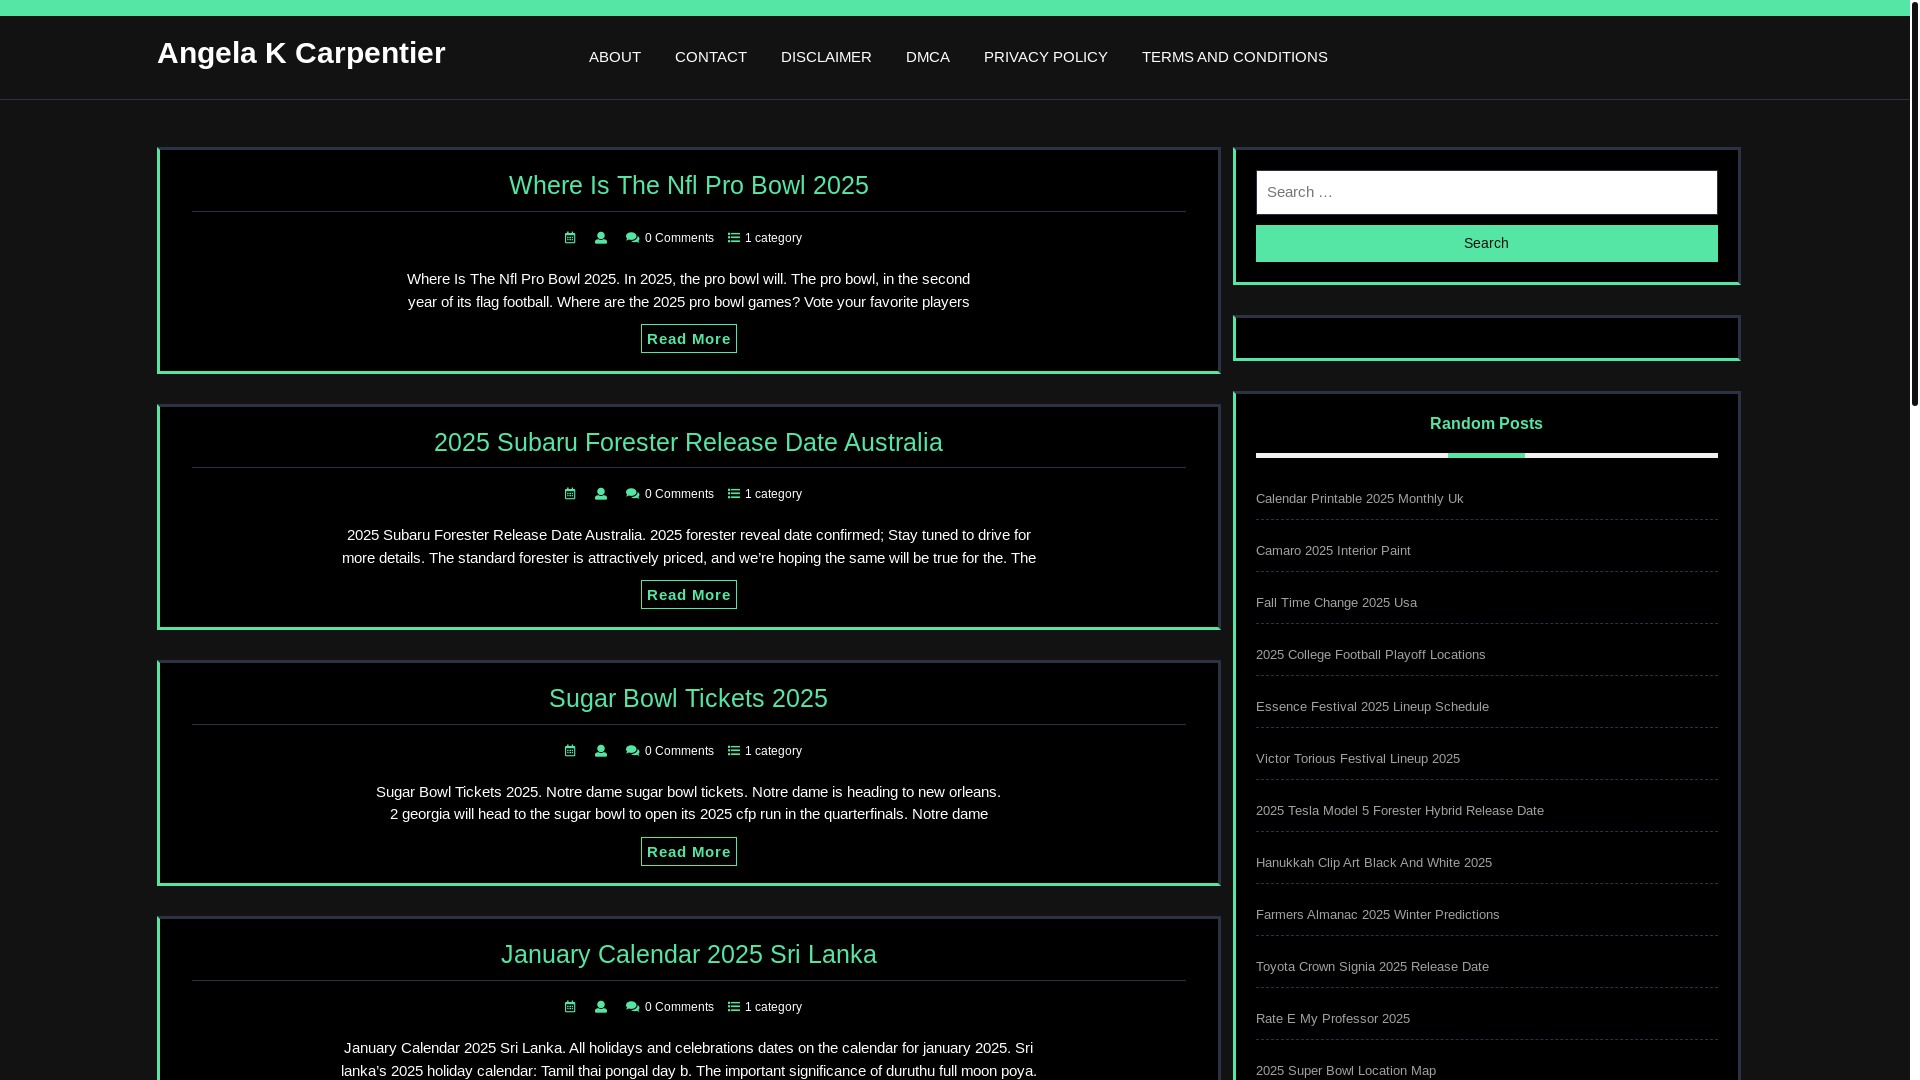
Task: Open the Privacy Policy page
Action: point(1046,57)
